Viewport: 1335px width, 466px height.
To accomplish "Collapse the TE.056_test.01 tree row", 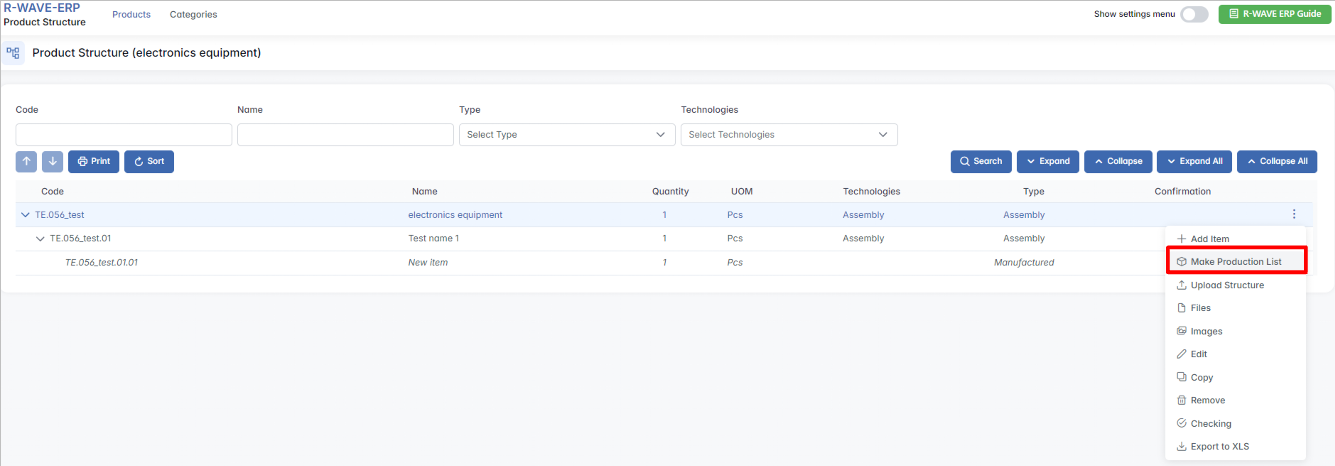I will (40, 239).
